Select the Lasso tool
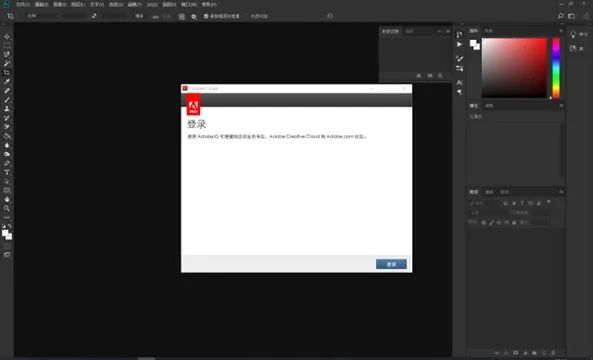 pos(7,54)
